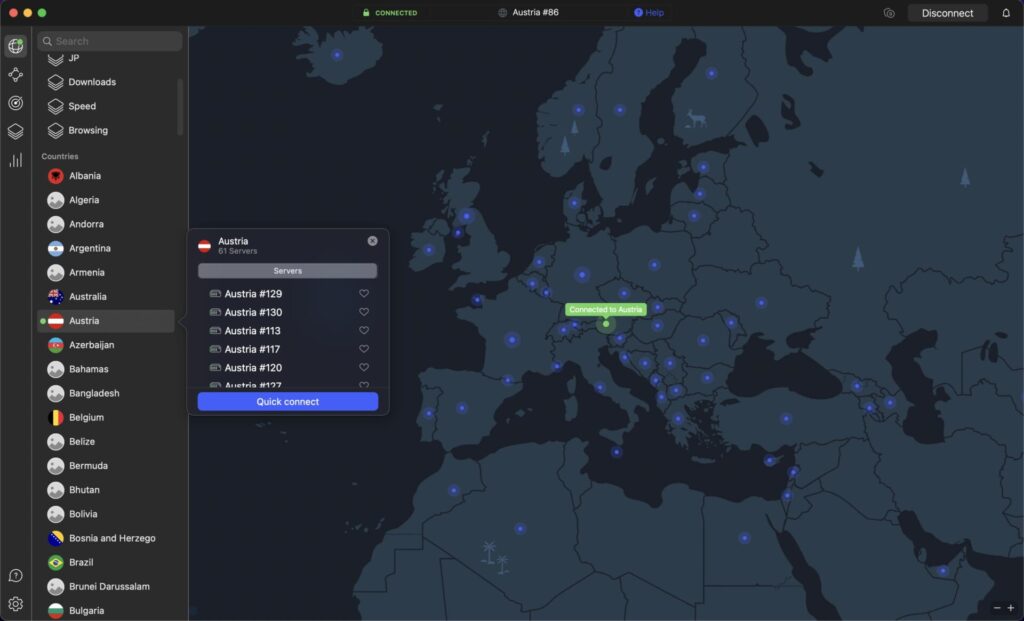Click the server dot on Iceland
The image size is (1024, 621).
337,55
